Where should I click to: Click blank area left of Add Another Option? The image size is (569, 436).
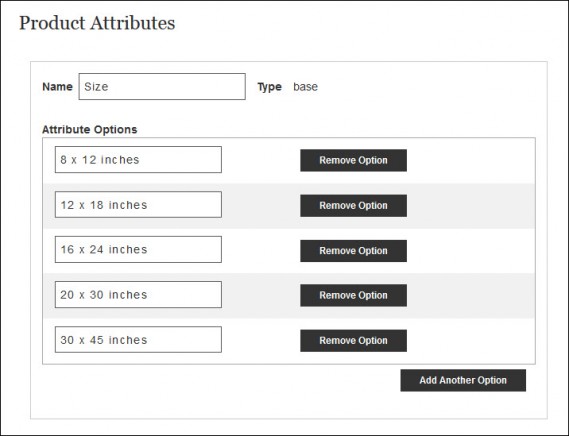[x=218, y=380]
